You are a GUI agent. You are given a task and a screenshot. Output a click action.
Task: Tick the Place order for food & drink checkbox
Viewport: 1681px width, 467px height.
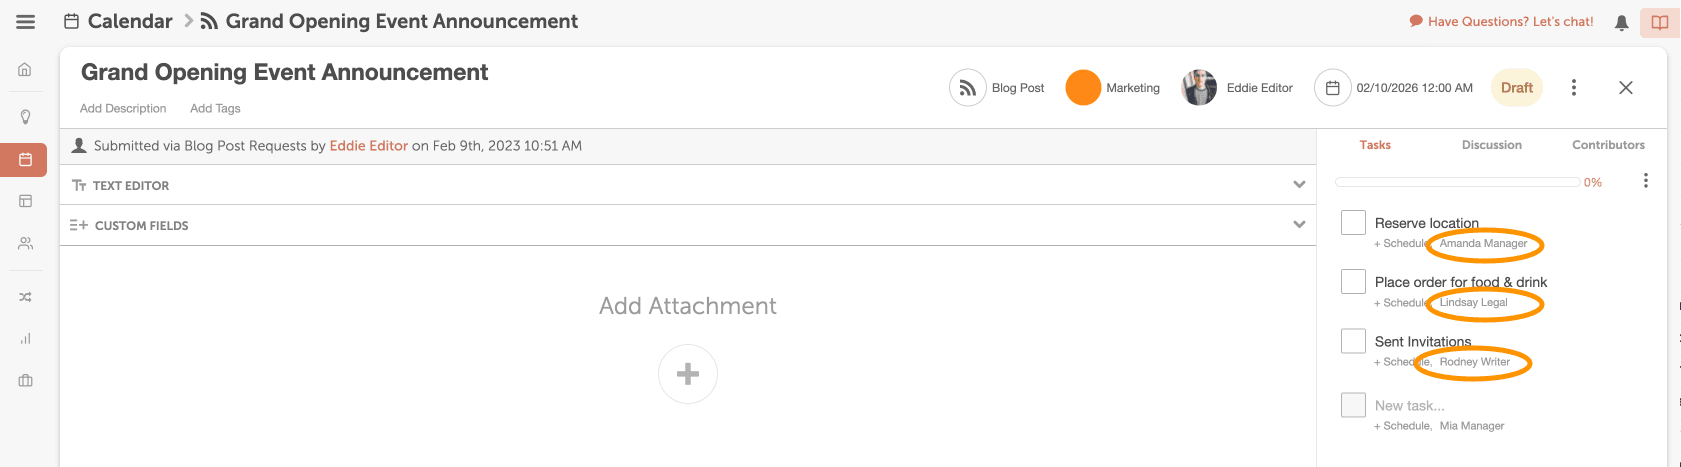tap(1353, 281)
